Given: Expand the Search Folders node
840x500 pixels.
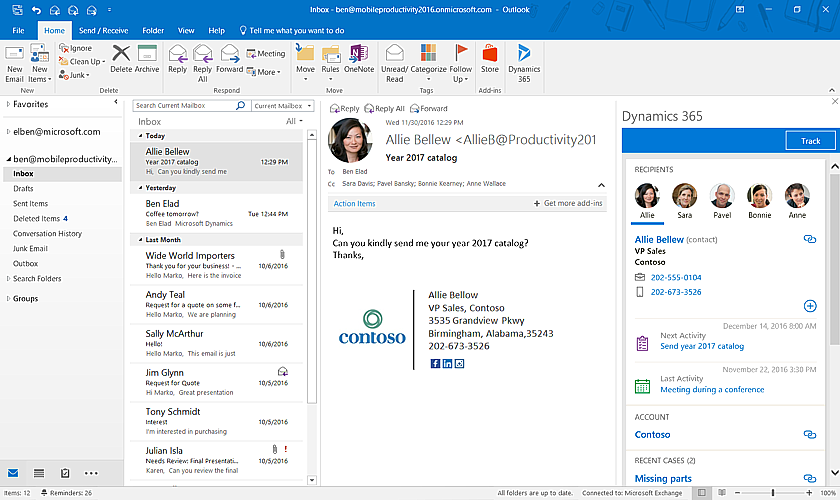Looking at the screenshot, I should point(8,279).
